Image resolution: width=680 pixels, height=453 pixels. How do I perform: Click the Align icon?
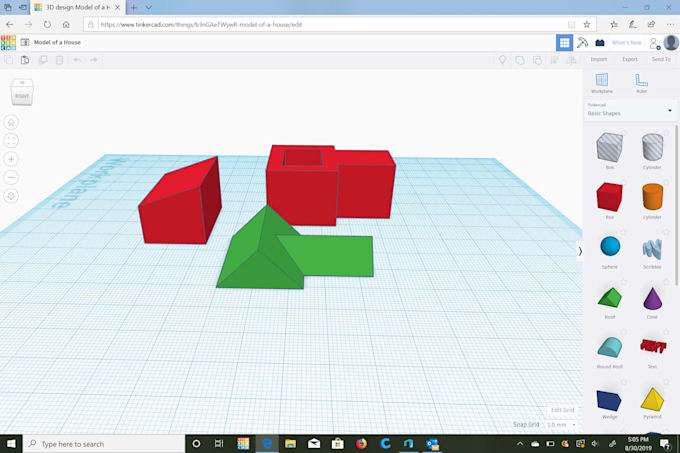point(554,60)
